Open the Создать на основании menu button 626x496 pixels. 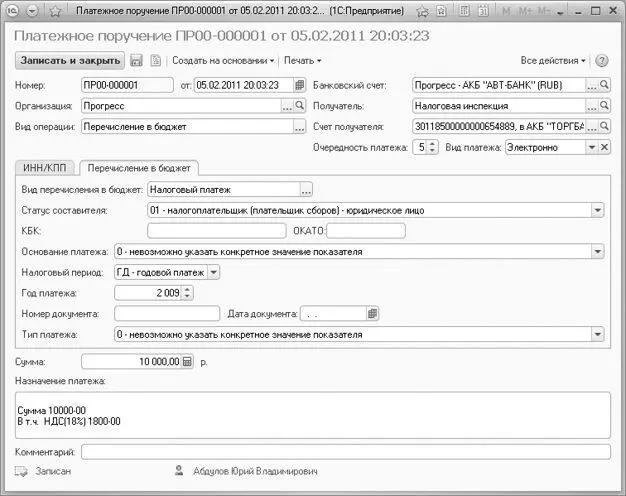click(221, 60)
